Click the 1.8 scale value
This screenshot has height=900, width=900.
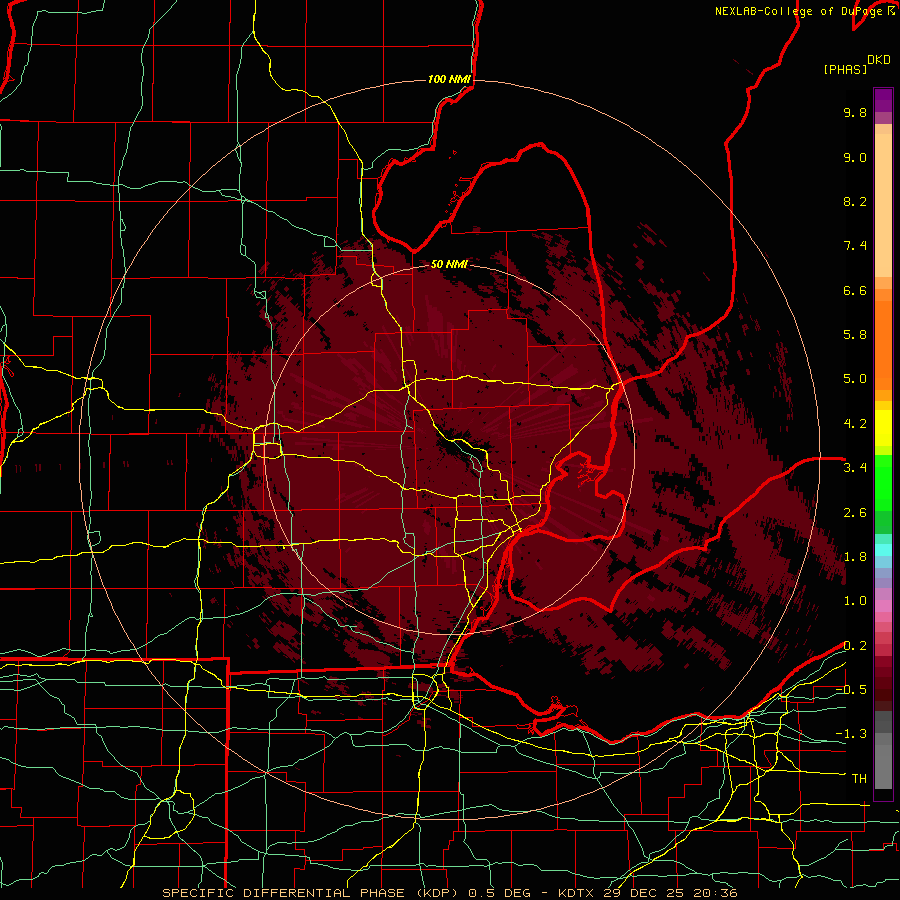[855, 557]
